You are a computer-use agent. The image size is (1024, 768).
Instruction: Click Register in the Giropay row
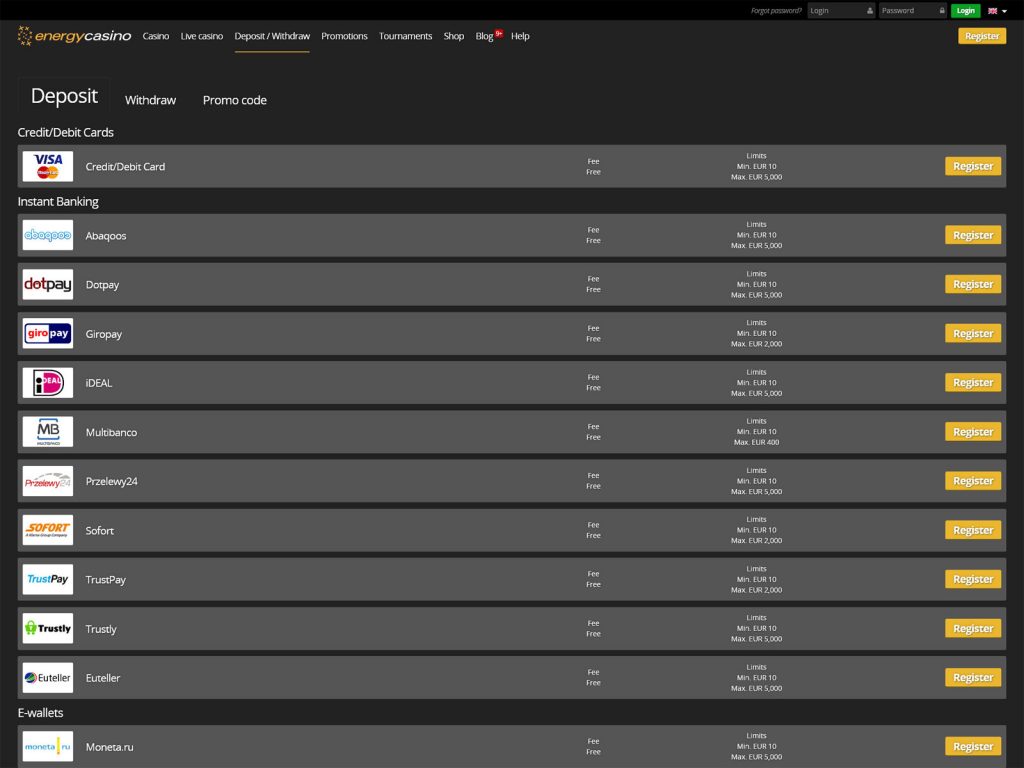[972, 333]
